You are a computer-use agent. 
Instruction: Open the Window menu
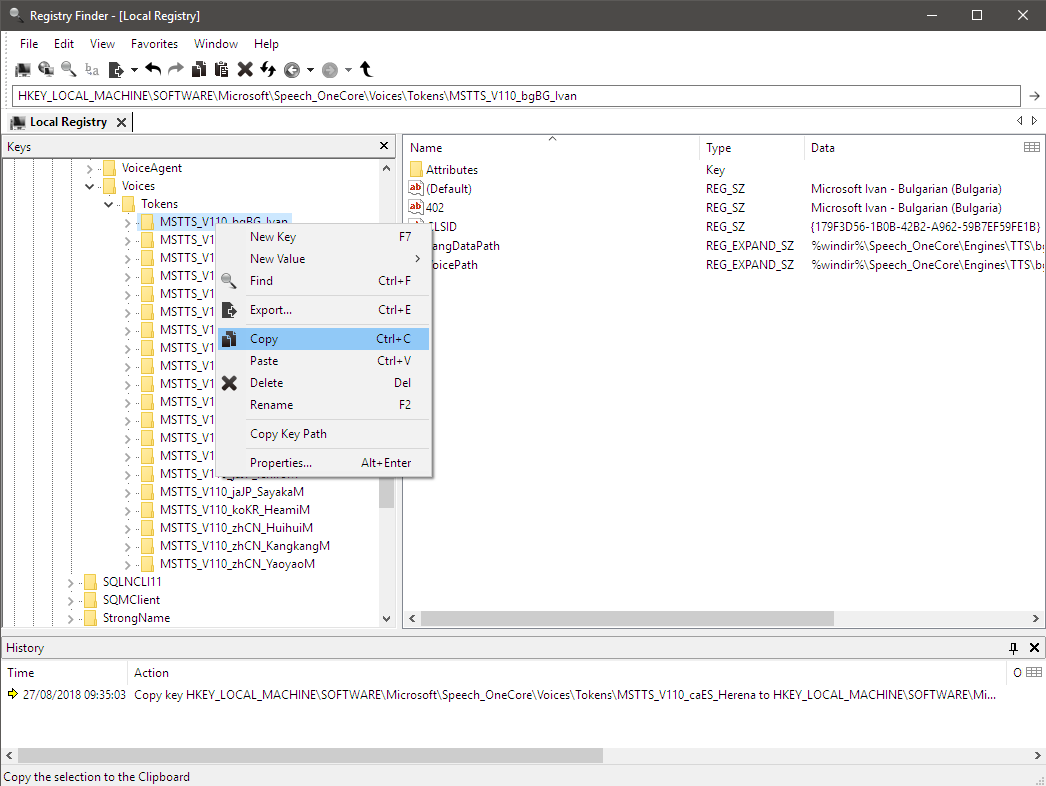(x=215, y=44)
